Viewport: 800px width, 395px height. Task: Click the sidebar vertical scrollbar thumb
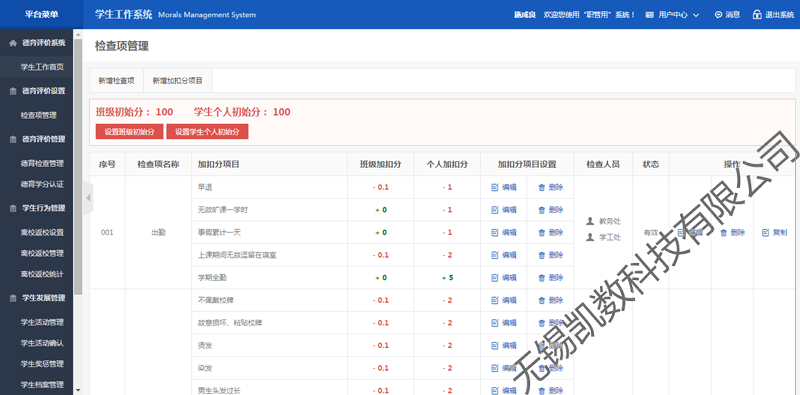point(78,166)
